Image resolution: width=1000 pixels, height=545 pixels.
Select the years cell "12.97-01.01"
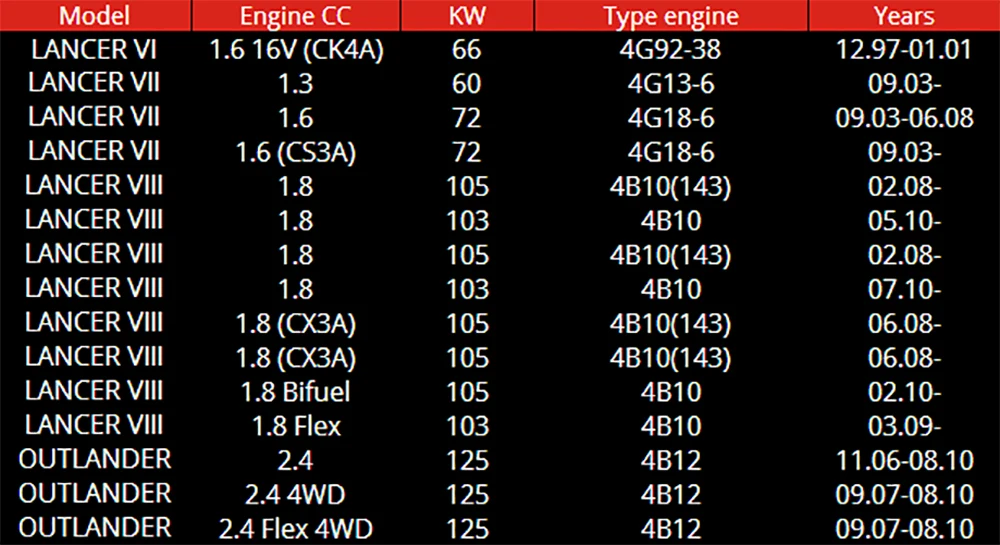904,50
